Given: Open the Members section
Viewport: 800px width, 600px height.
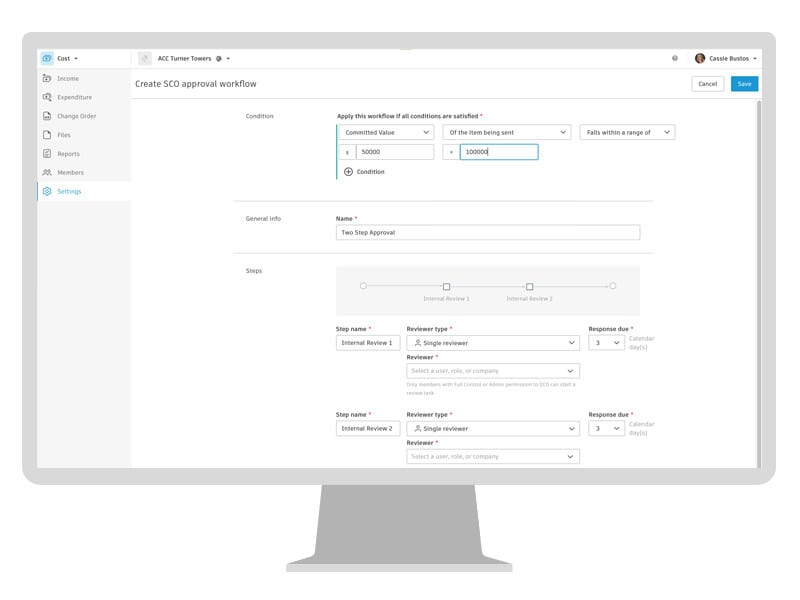Looking at the screenshot, I should pos(70,173).
